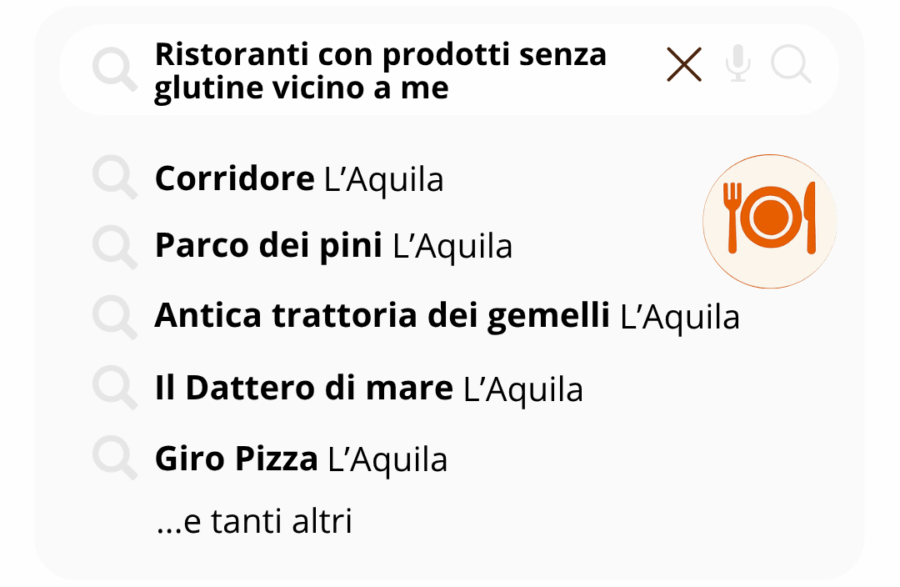Click the search icon beside Antica trattoria dei gemelli
900x587 pixels.
coord(115,317)
